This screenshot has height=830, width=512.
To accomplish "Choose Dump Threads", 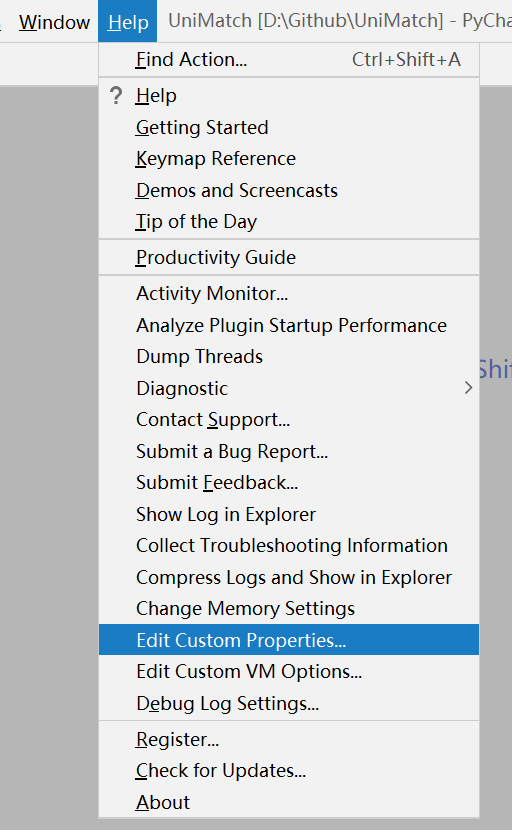I will click(289, 356).
